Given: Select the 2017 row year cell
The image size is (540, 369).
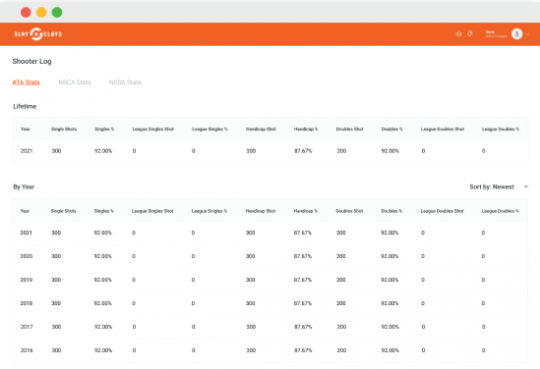Looking at the screenshot, I should point(27,327).
